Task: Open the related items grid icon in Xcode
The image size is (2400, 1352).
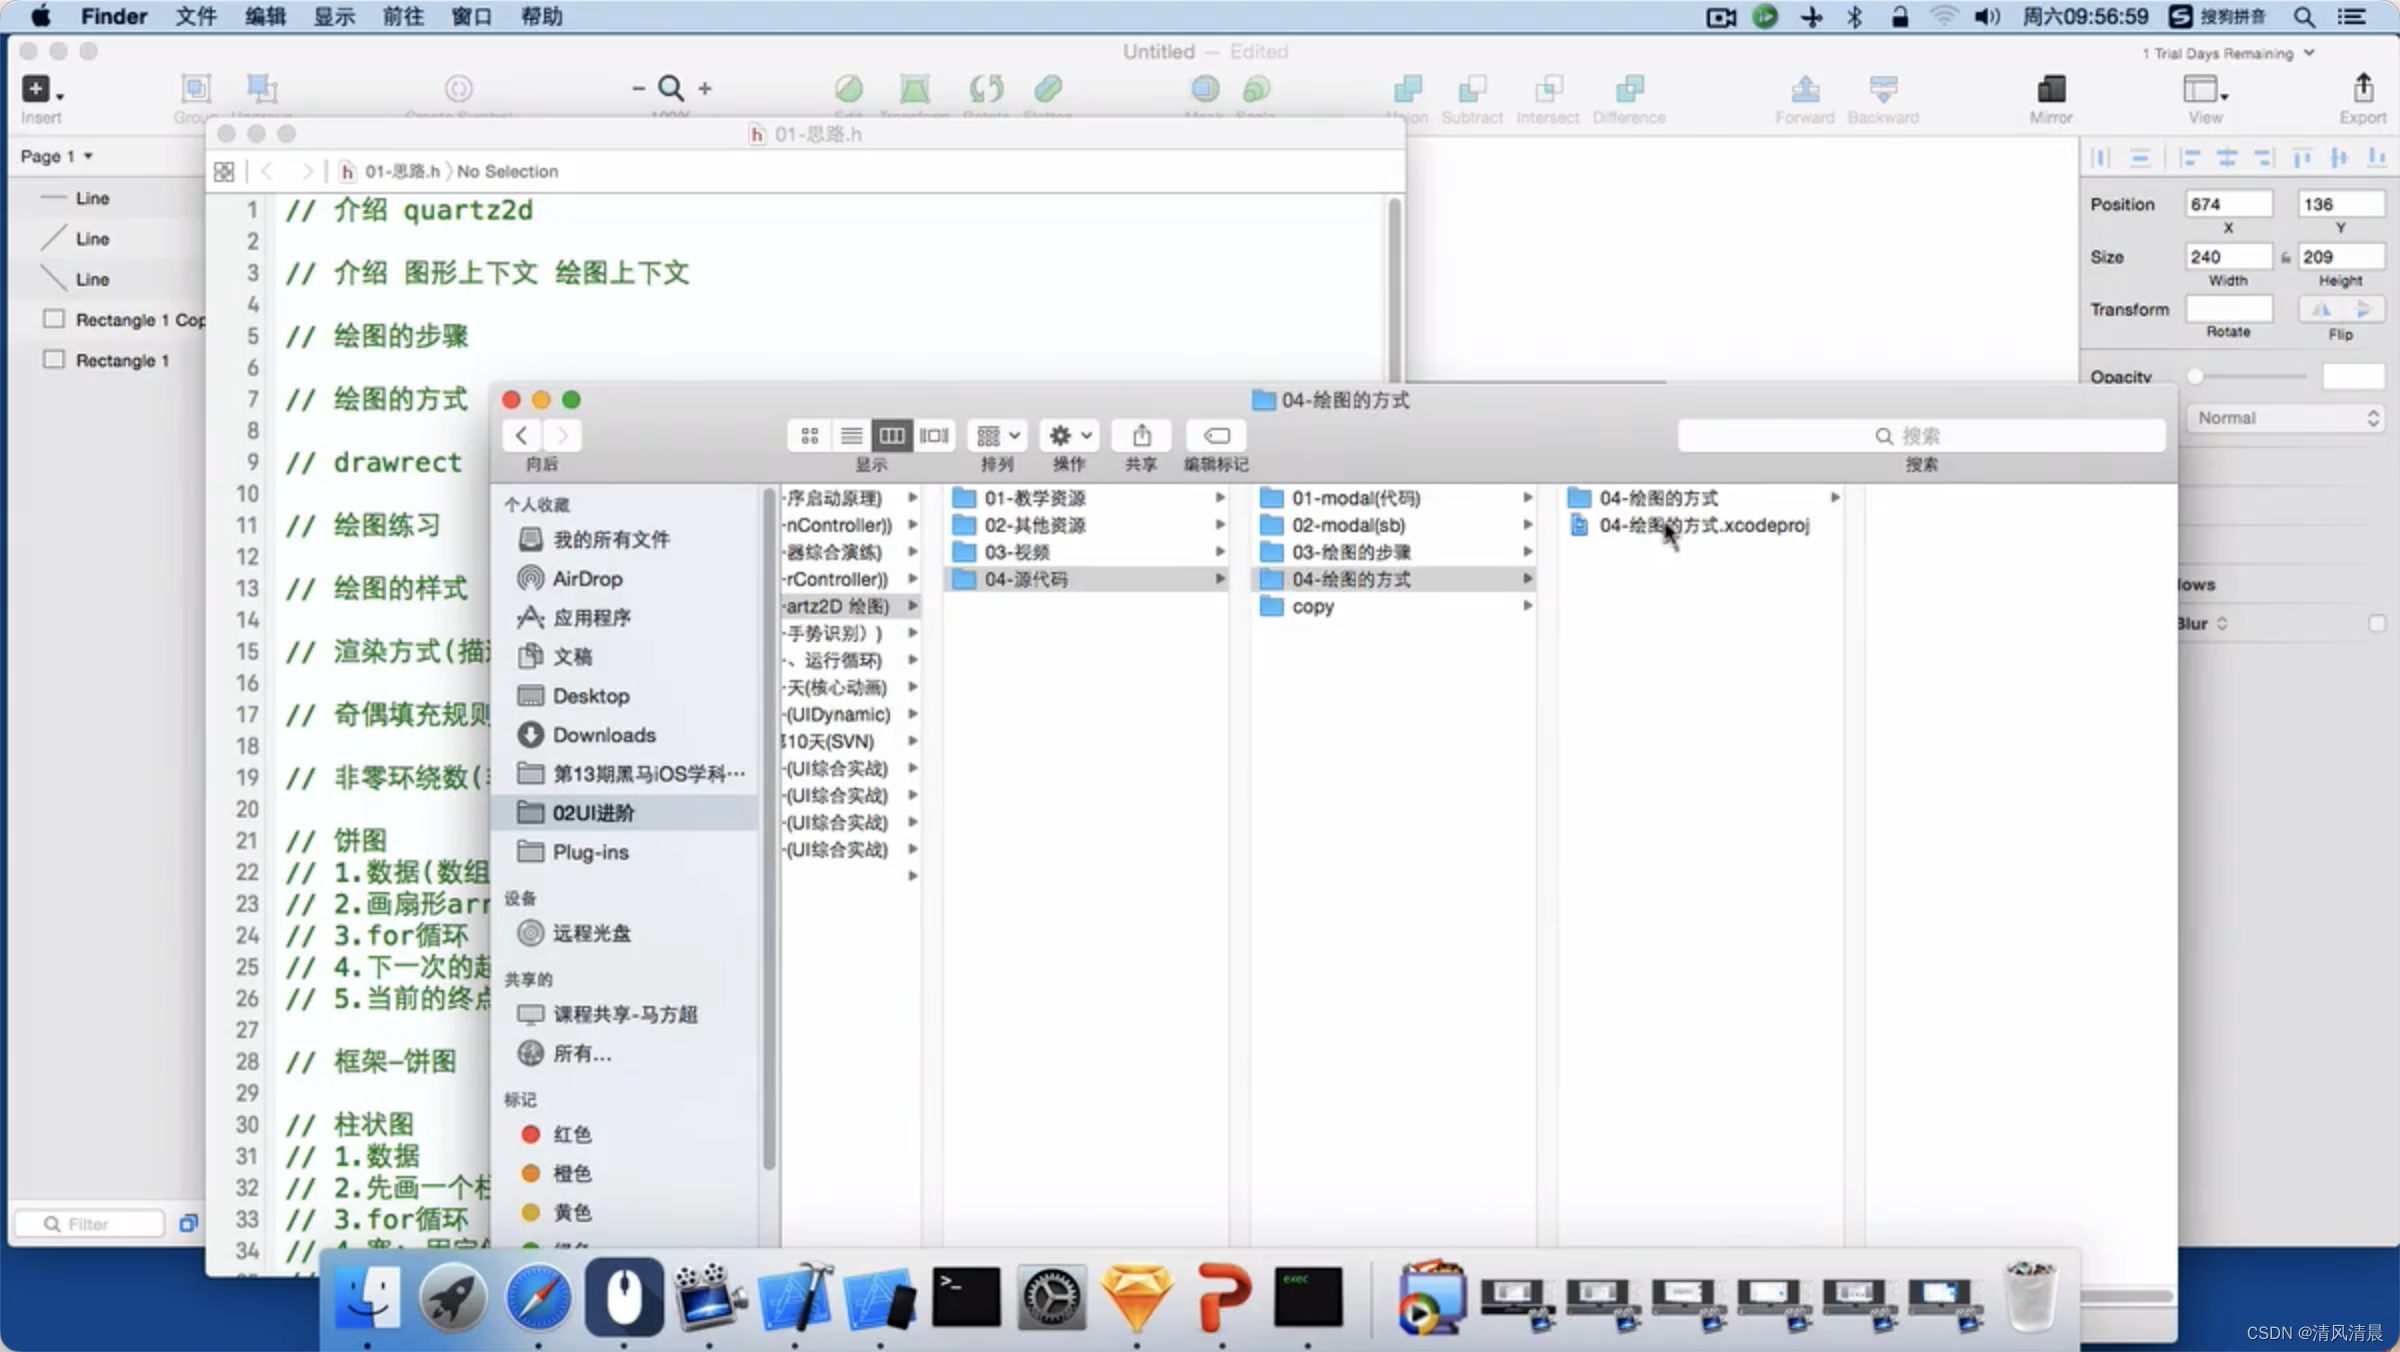Action: [224, 172]
